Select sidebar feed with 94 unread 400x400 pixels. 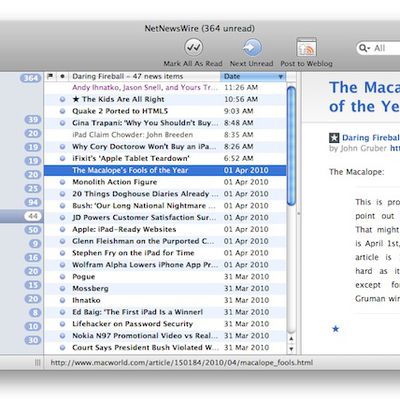33,202
